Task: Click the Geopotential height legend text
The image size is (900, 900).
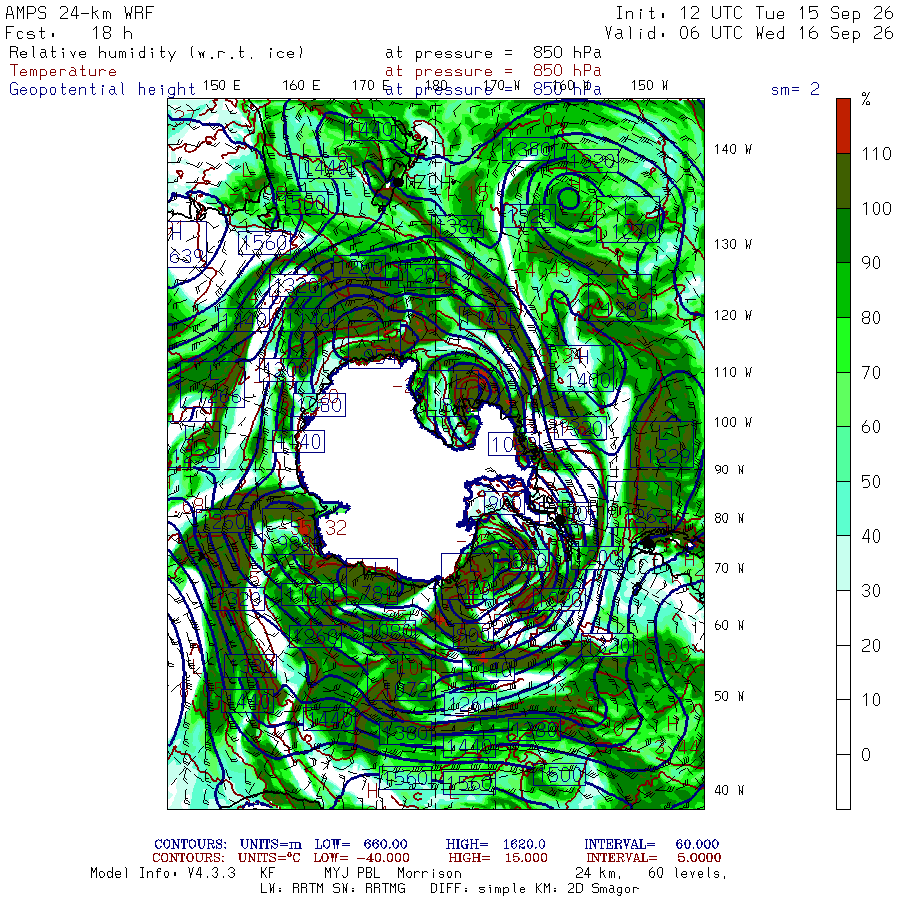Action: point(102,89)
